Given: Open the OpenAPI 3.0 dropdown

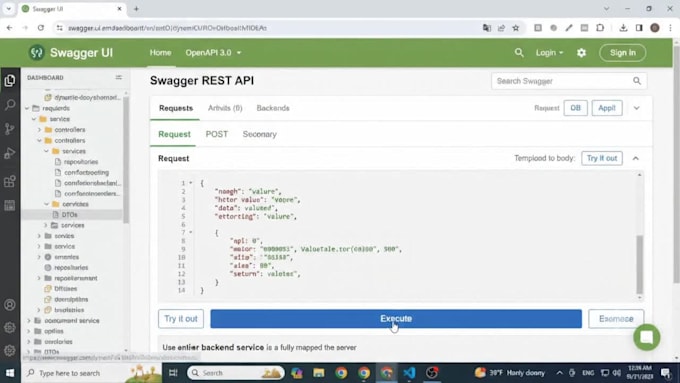Looking at the screenshot, I should tap(213, 52).
